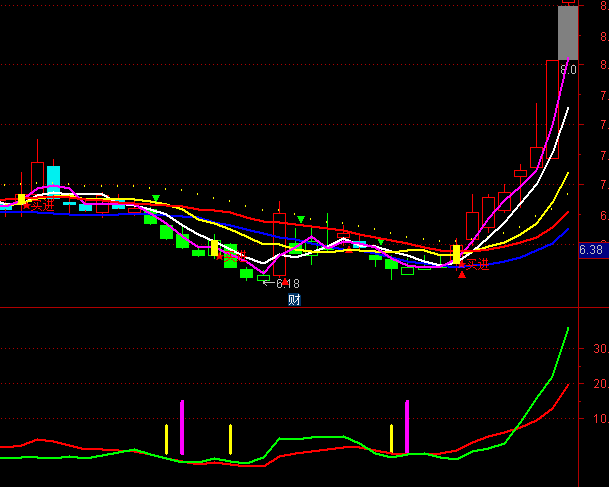
Task: Click the 8.0 price label near gray candle
Action: (x=568, y=70)
